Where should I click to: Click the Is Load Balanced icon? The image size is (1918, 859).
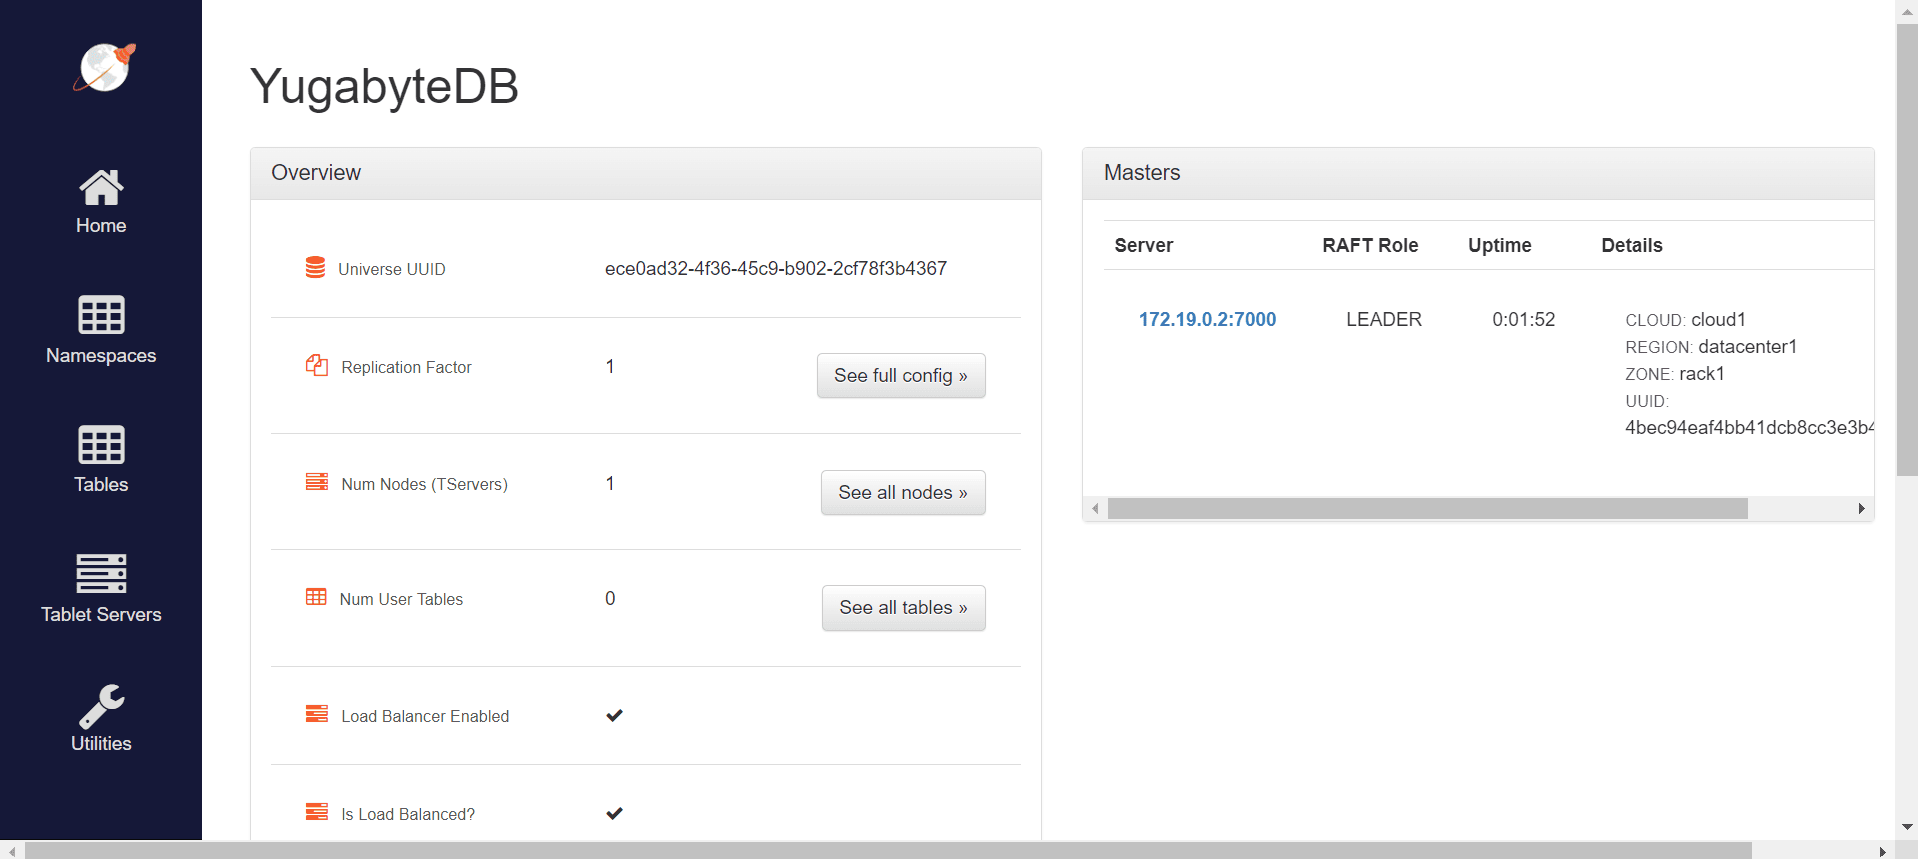coord(316,812)
